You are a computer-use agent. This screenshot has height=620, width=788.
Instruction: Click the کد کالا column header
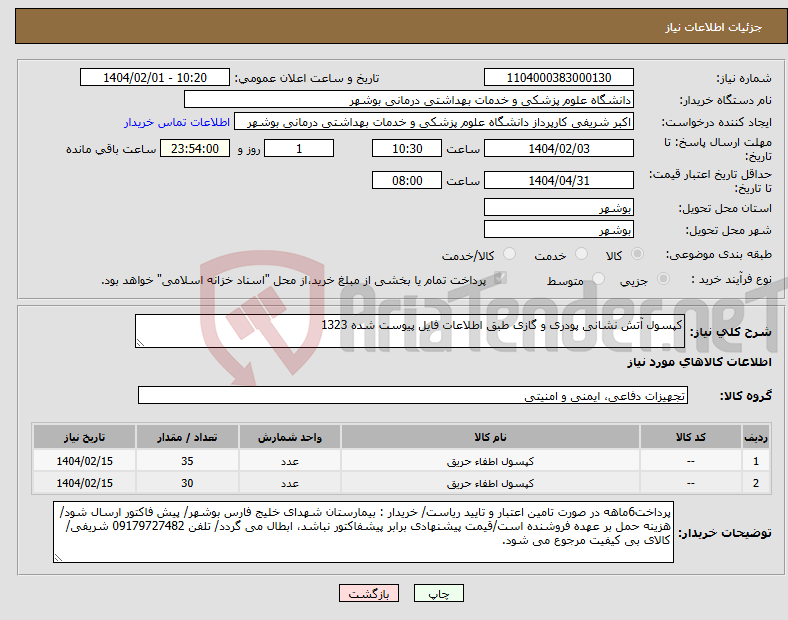click(691, 437)
